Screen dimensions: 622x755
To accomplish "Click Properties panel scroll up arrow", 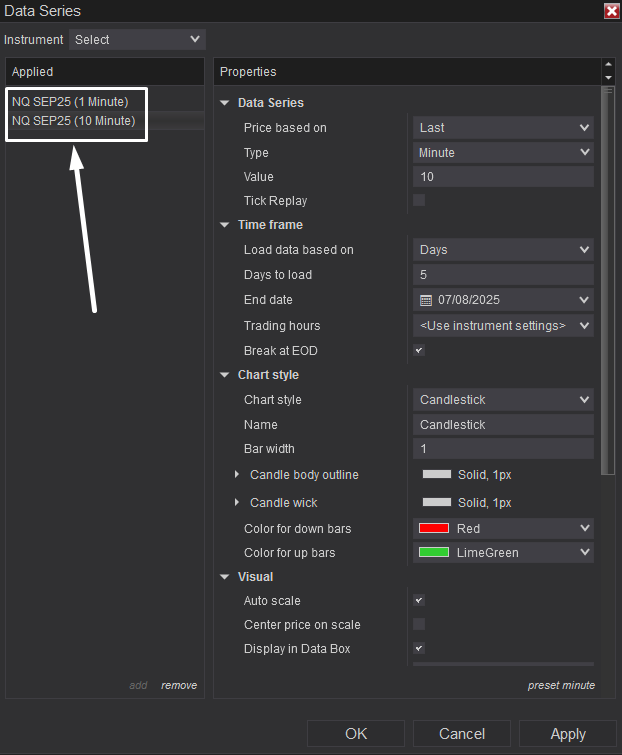I will 609,64.
